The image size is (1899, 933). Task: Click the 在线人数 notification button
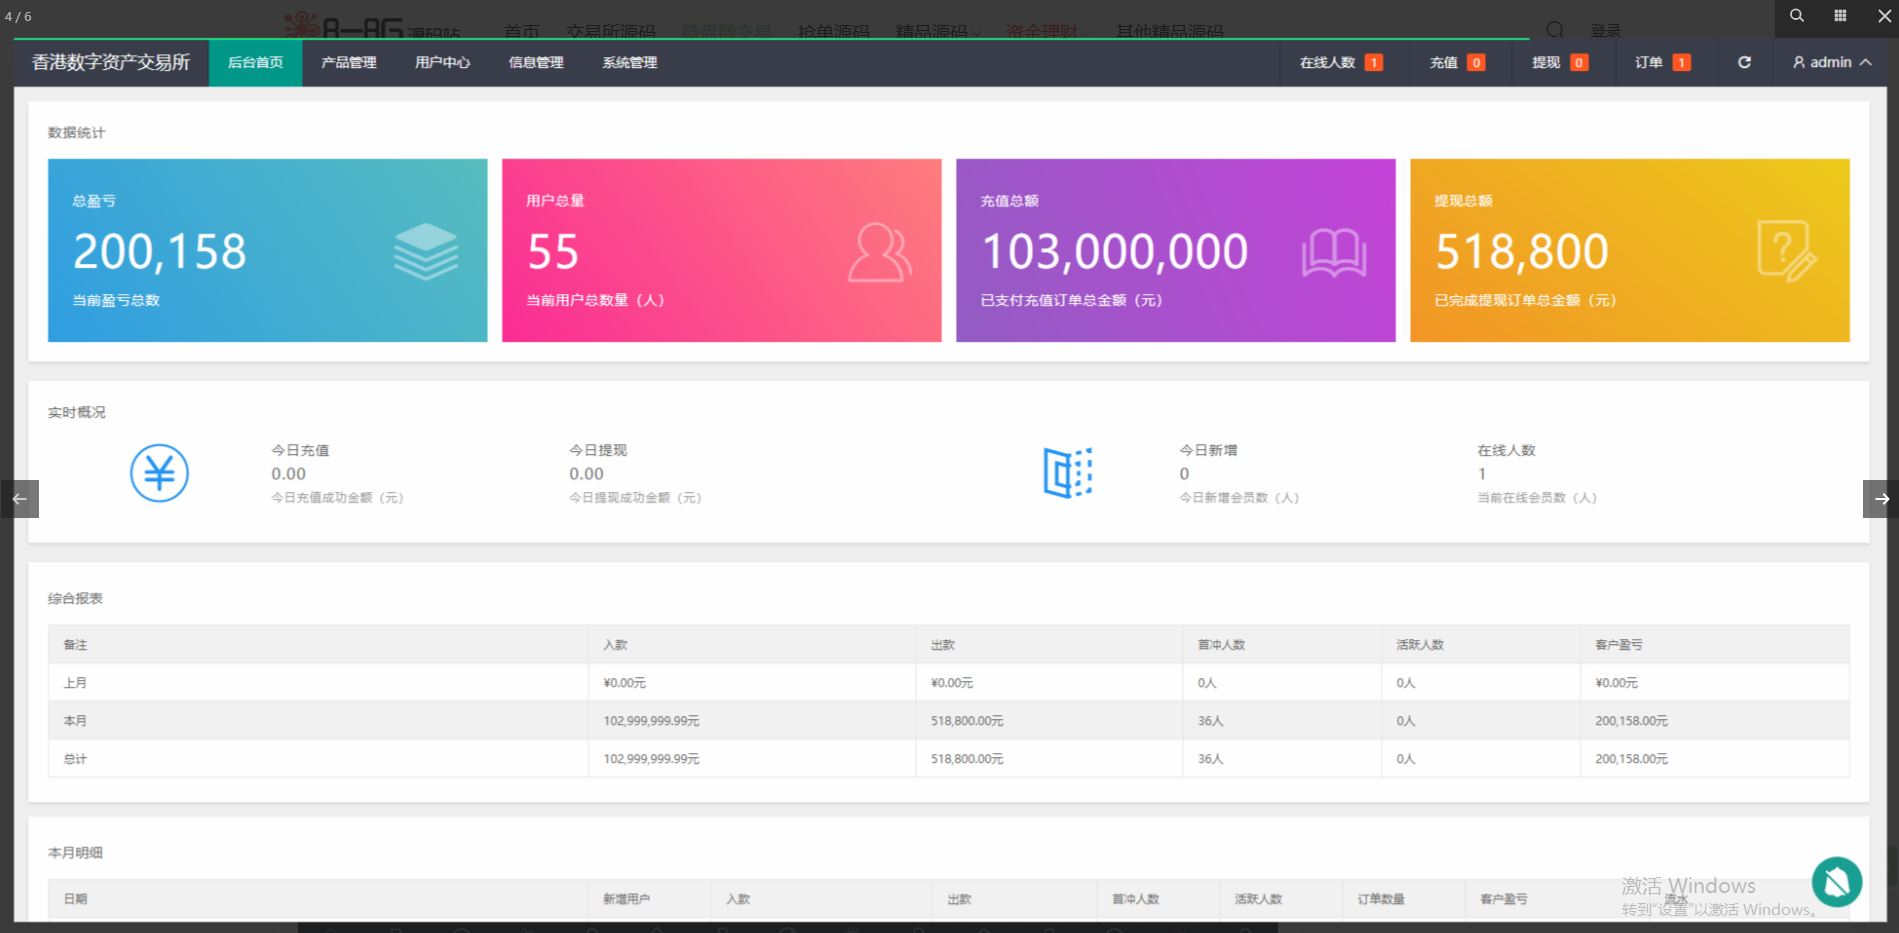pyautogui.click(x=1340, y=62)
